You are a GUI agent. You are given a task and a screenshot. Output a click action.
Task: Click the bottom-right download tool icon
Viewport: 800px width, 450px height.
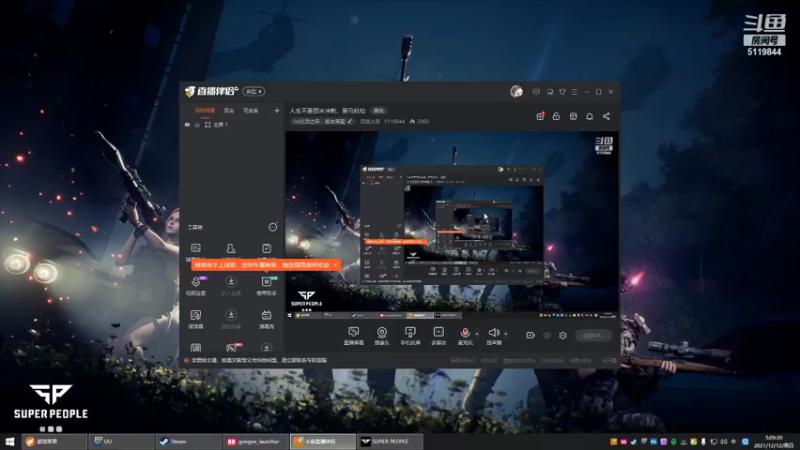click(266, 348)
